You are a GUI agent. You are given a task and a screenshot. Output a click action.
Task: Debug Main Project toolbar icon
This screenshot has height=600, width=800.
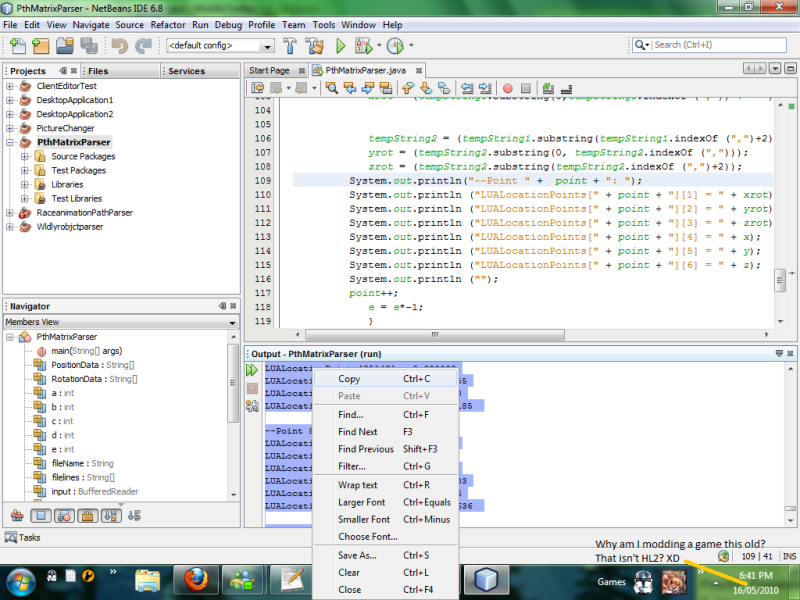pyautogui.click(x=364, y=46)
